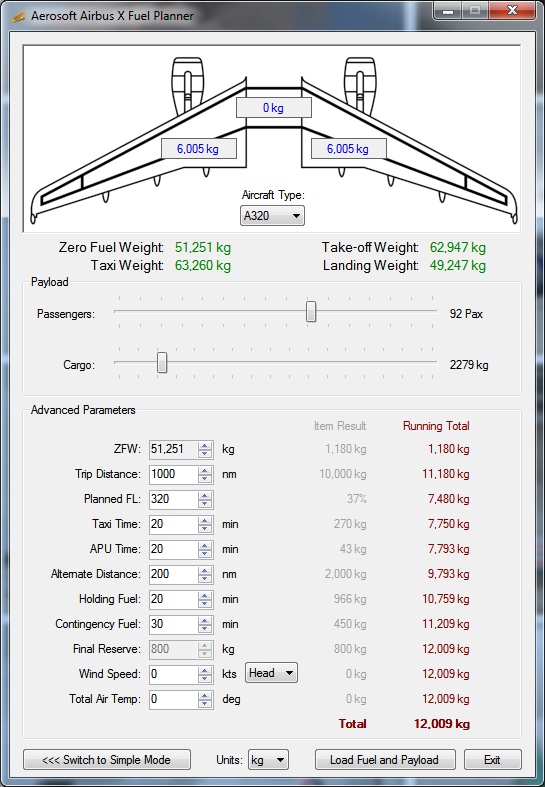This screenshot has height=787, width=545.
Task: Click the Passengers slider handle
Action: (x=311, y=312)
